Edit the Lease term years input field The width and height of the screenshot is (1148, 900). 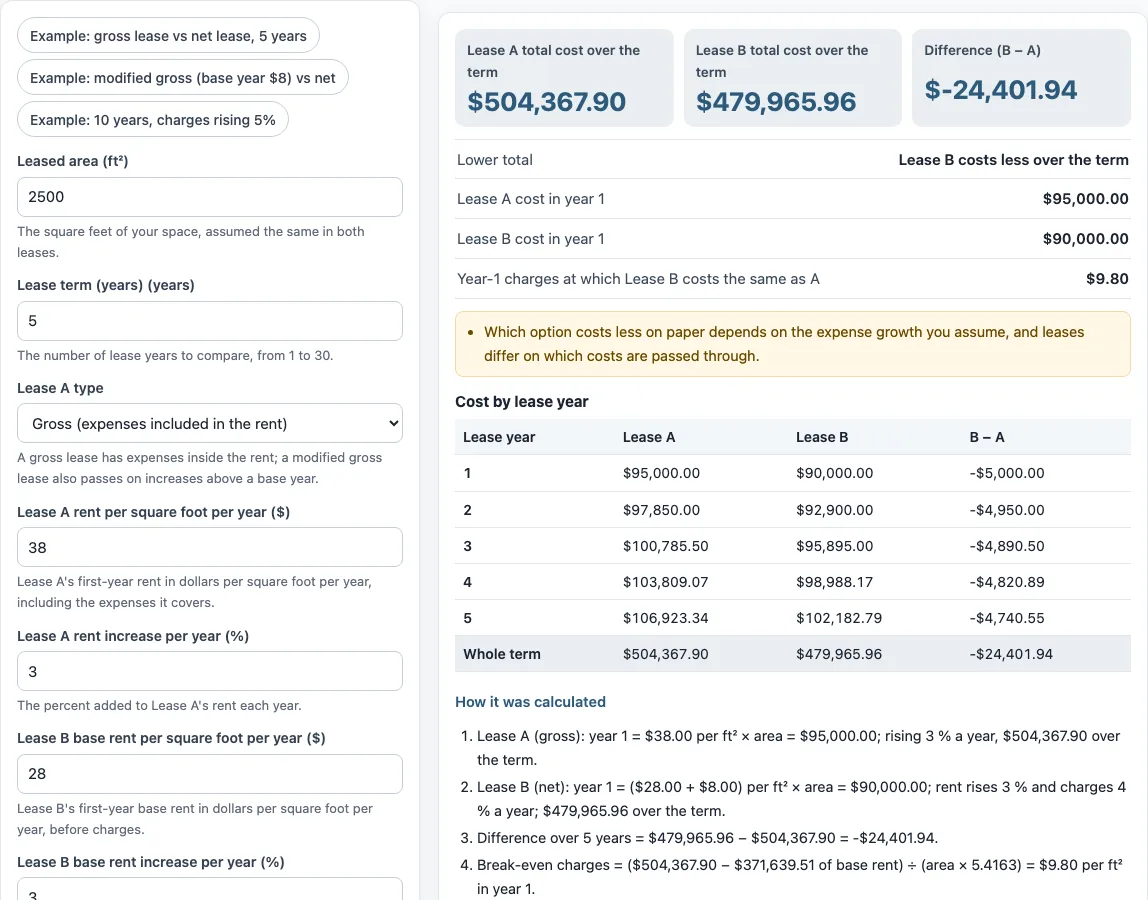click(x=209, y=321)
